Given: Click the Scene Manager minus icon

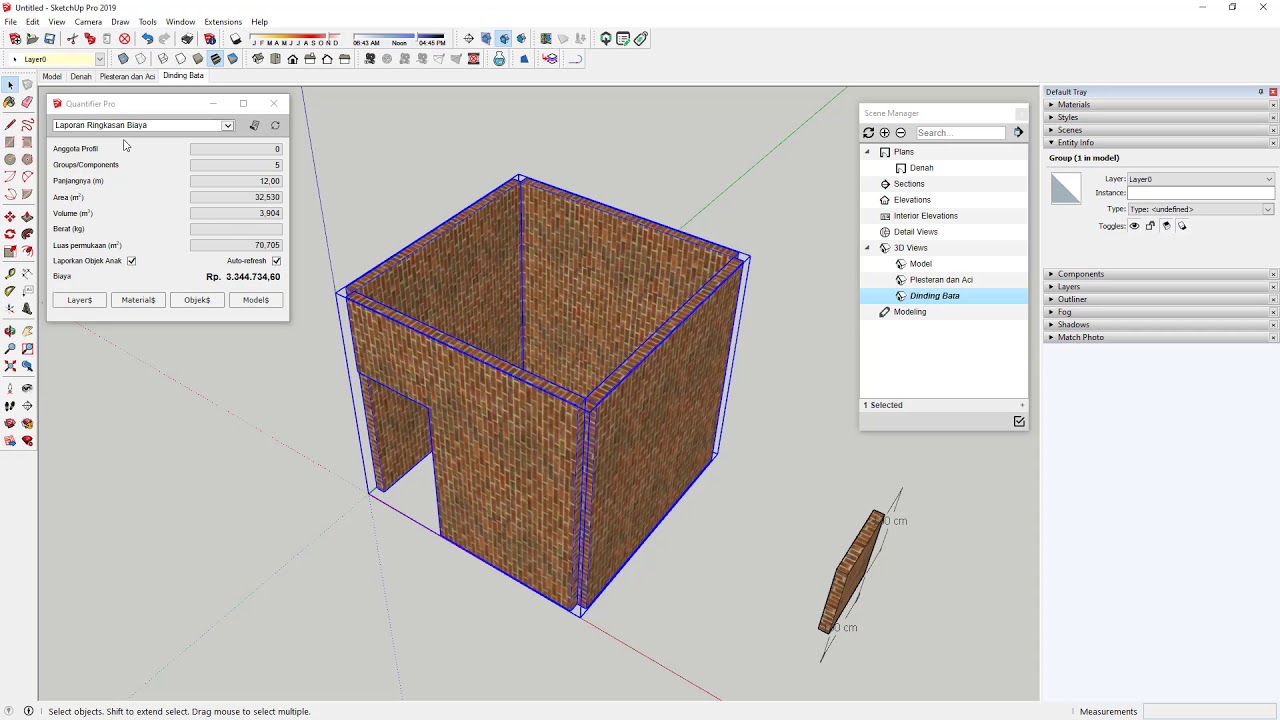Looking at the screenshot, I should pos(900,132).
